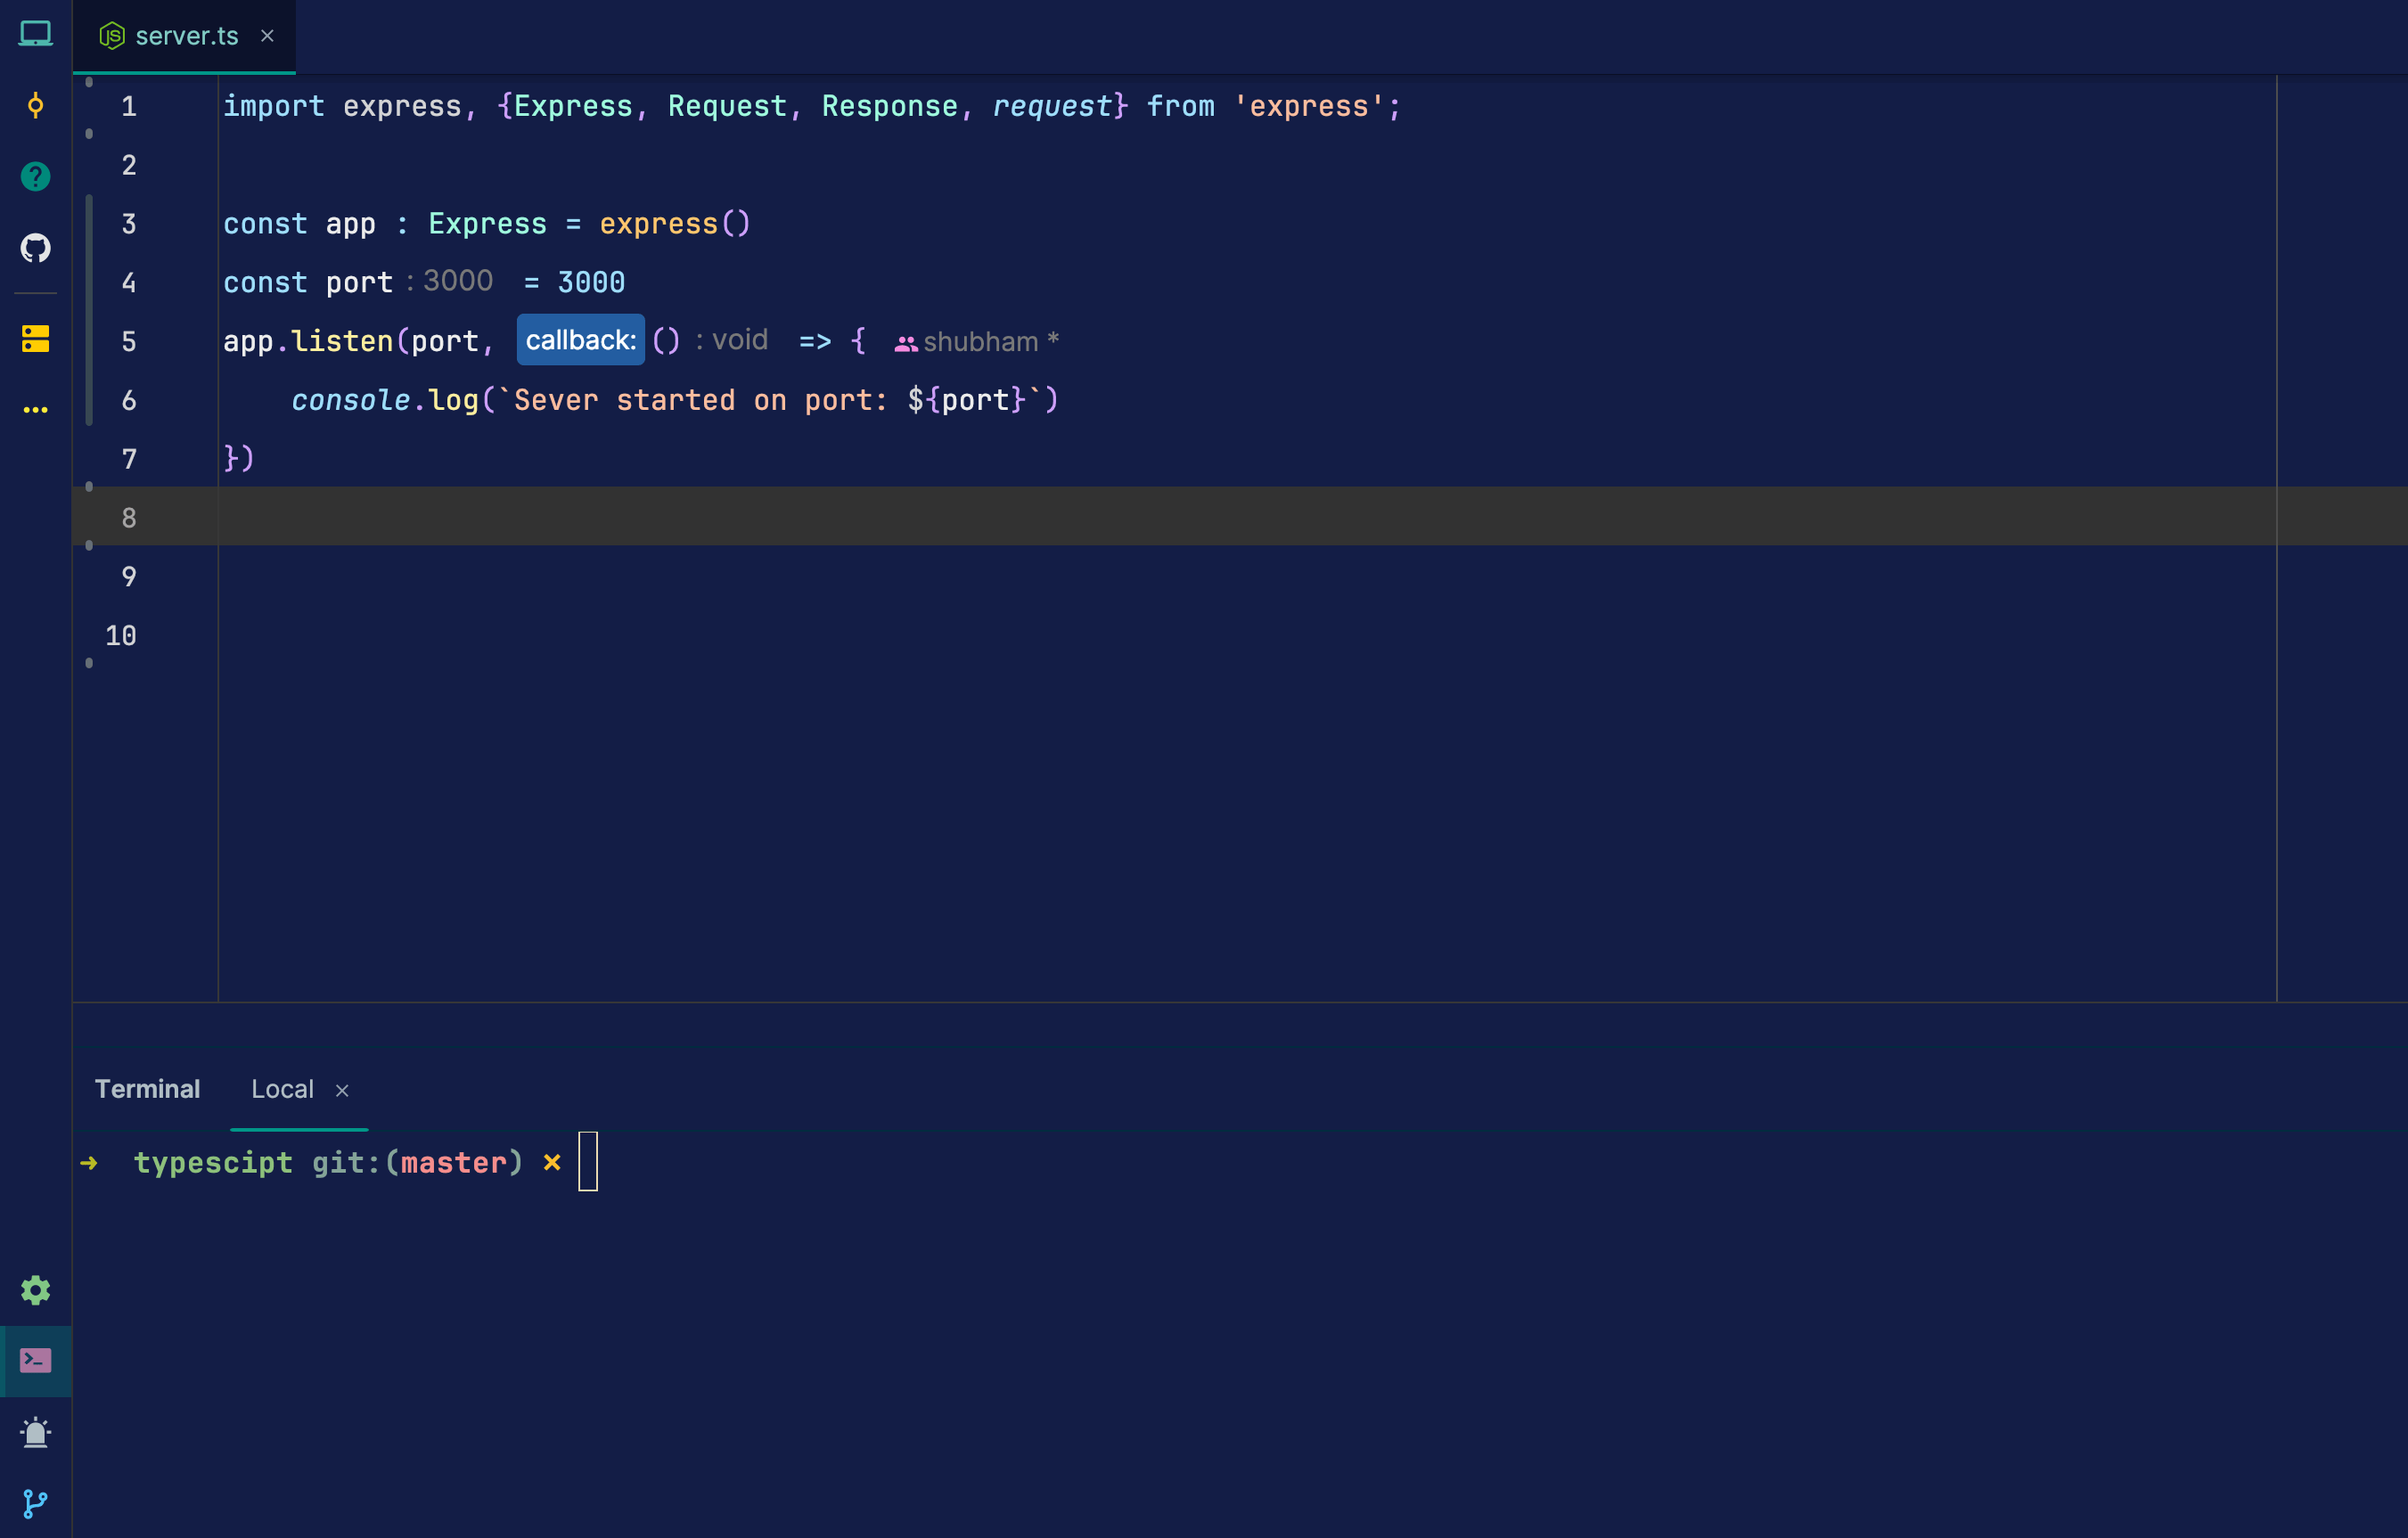Screen dimensions: 2408x1538
Task: Click the terminal input after git:(master)
Action: pyautogui.click(x=590, y=1161)
